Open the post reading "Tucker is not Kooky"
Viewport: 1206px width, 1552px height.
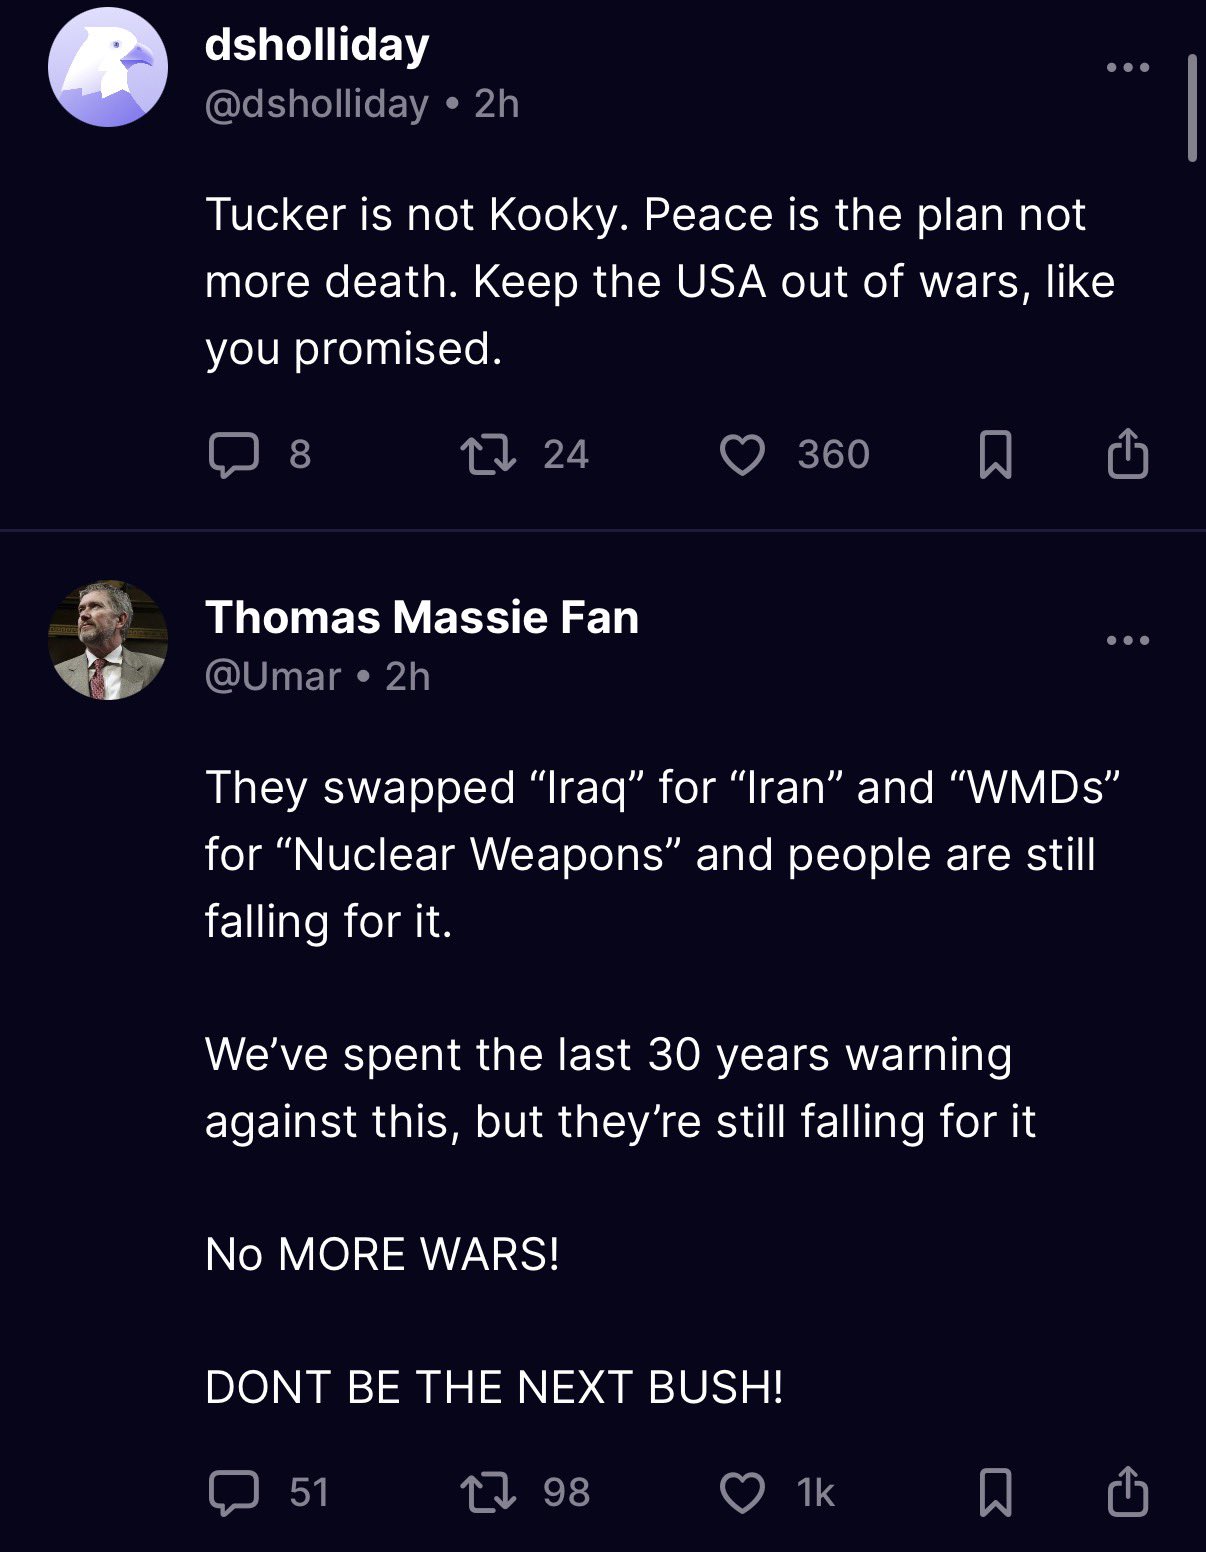point(660,281)
